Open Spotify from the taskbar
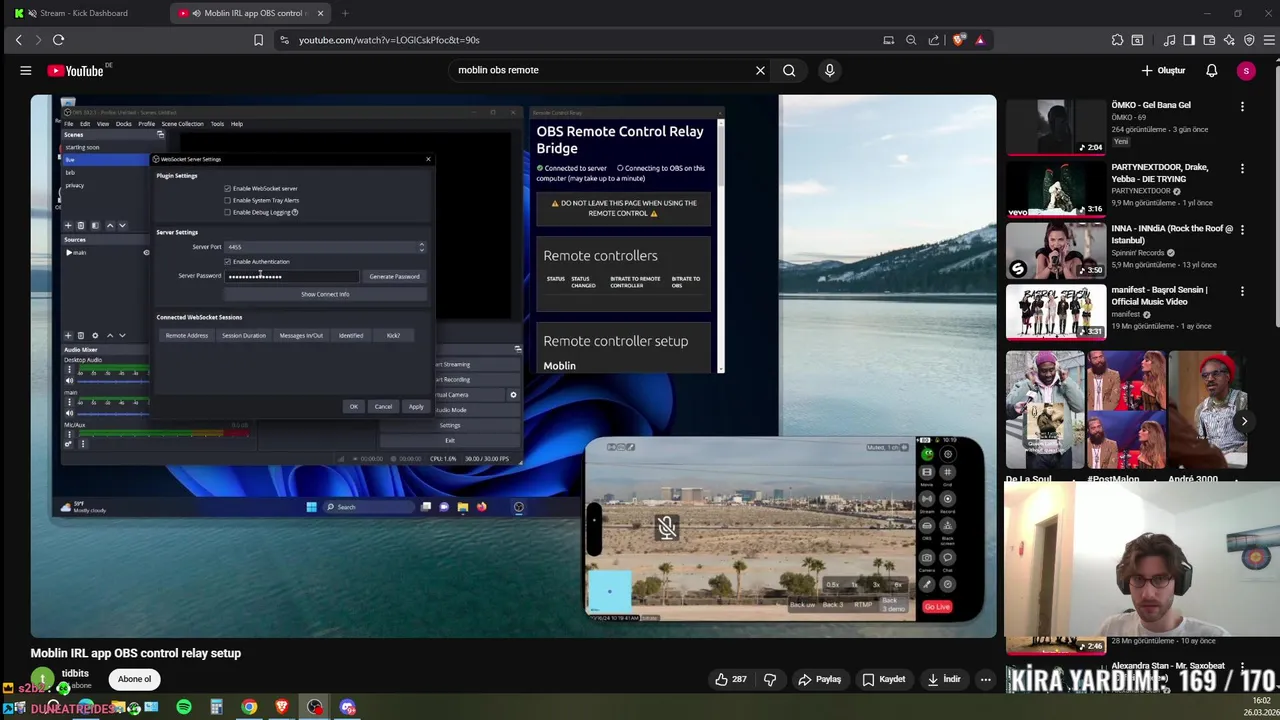This screenshot has width=1280, height=720. (184, 707)
